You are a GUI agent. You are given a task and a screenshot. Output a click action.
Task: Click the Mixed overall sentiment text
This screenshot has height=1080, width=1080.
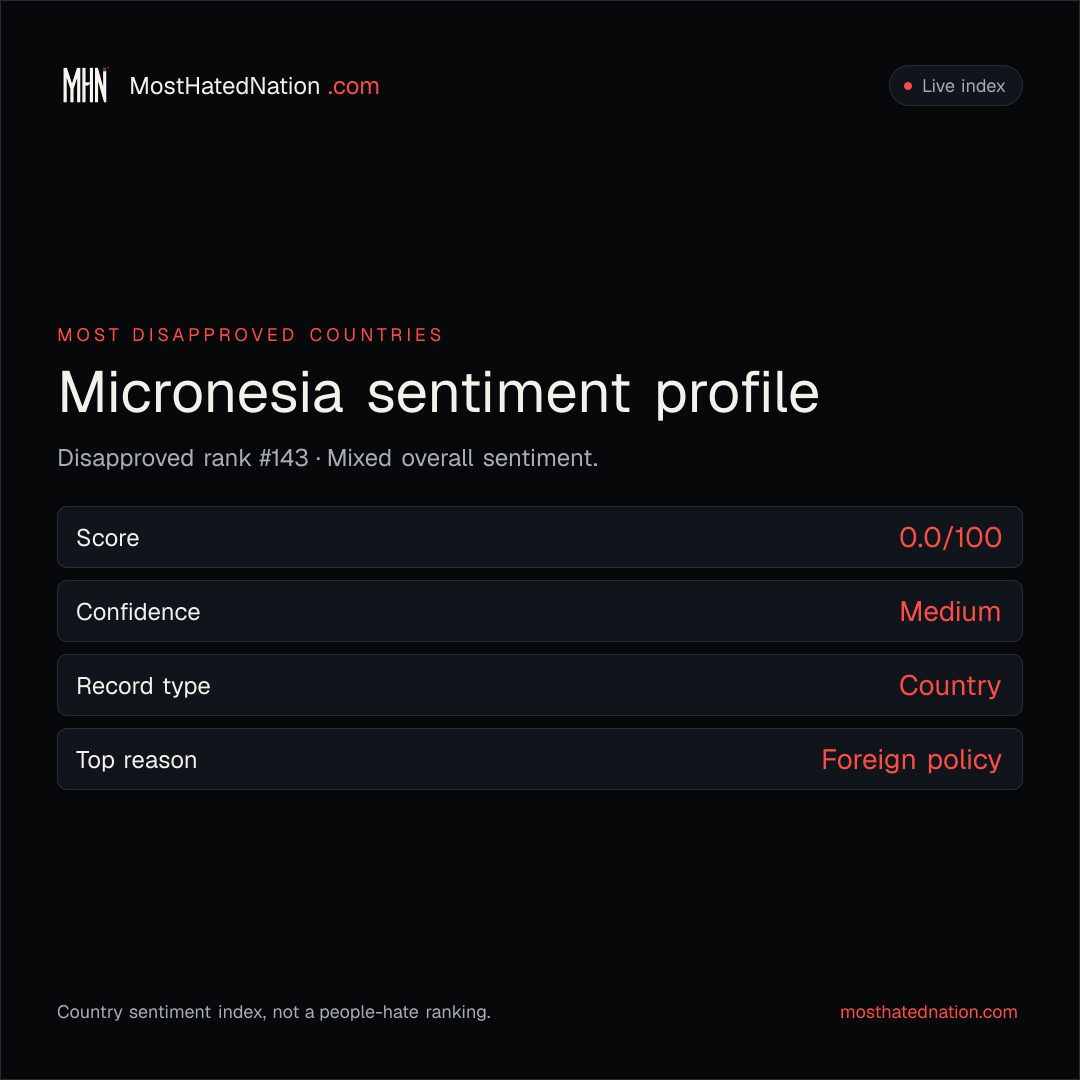pyautogui.click(x=462, y=458)
